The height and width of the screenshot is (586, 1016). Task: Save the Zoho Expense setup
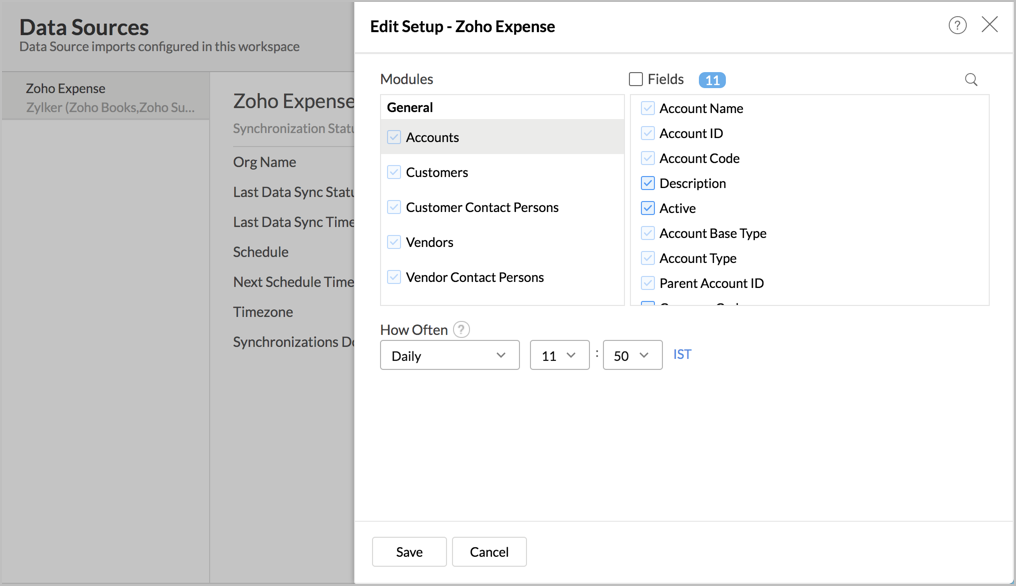click(409, 551)
